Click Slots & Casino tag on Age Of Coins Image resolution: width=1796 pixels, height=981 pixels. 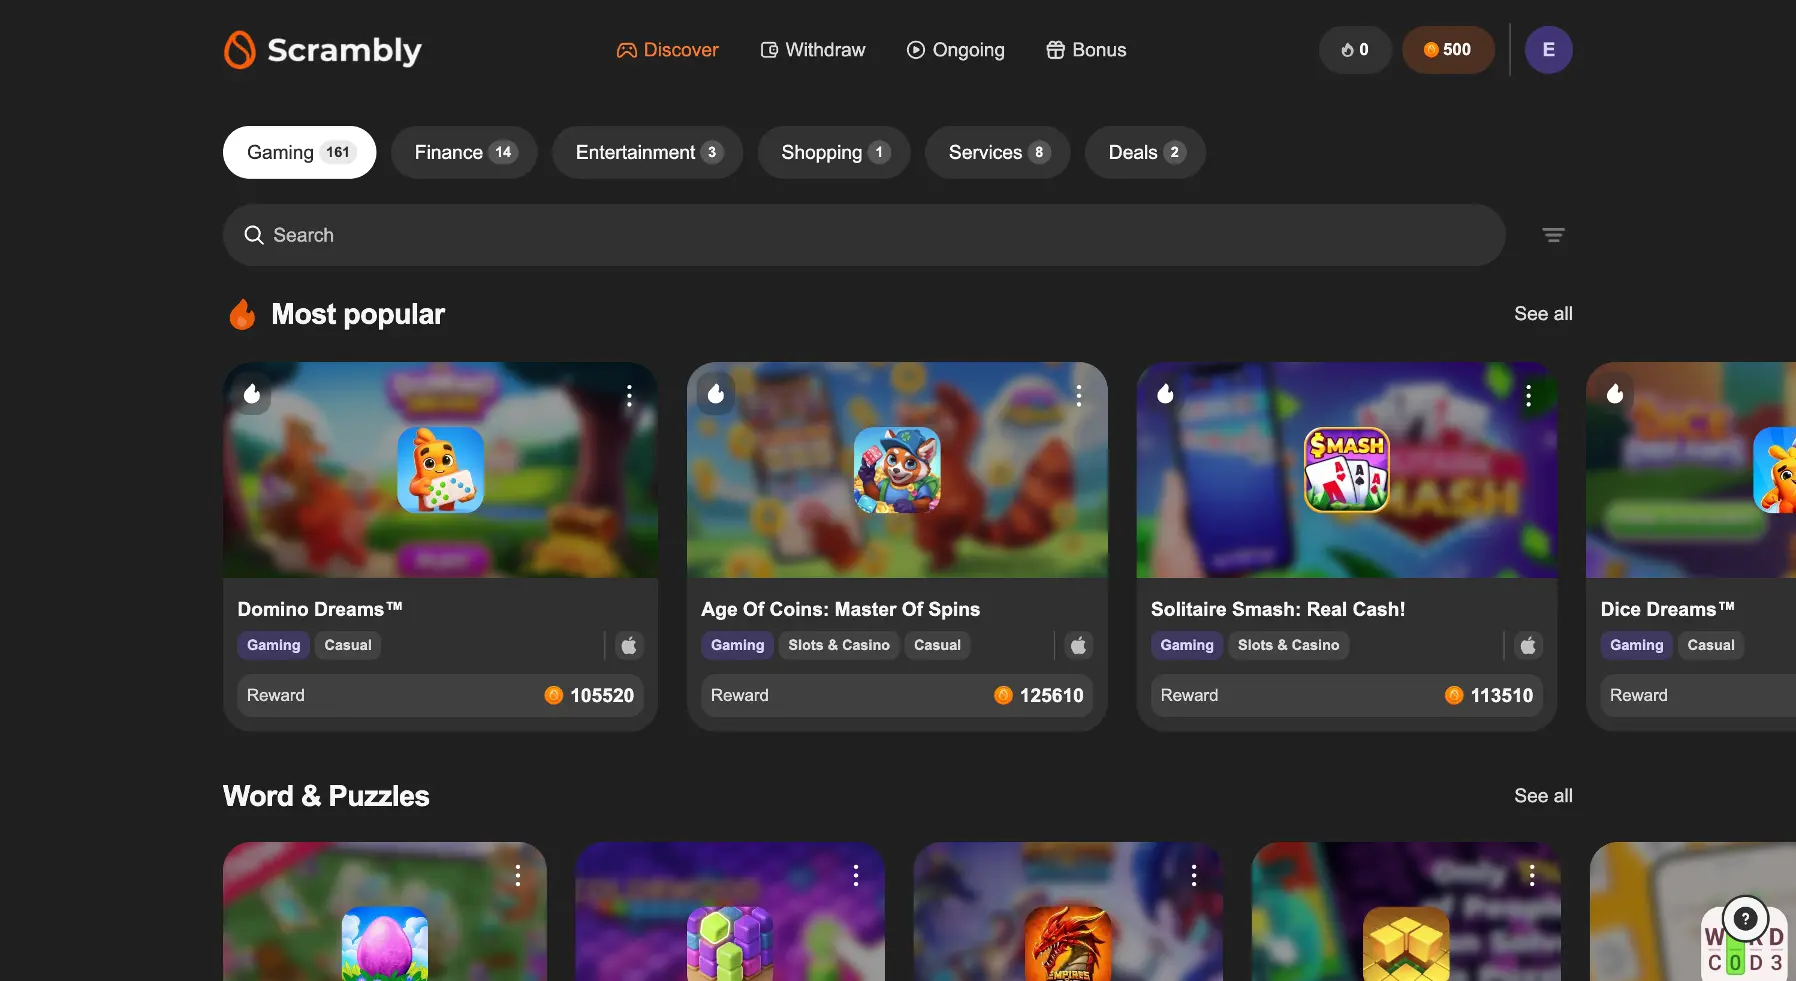[839, 645]
